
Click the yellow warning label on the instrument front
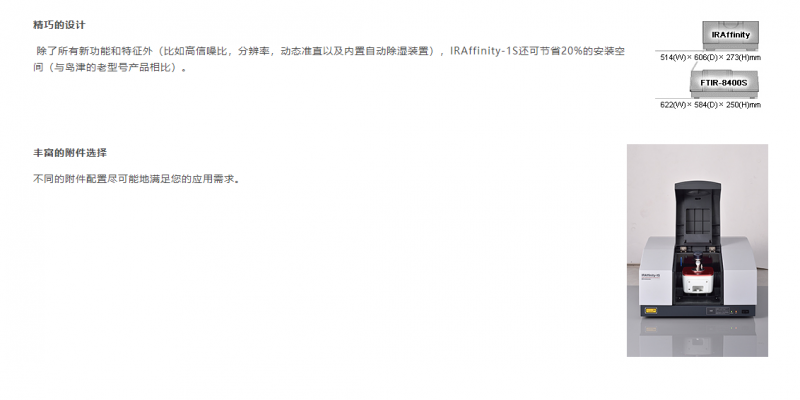pos(651,311)
